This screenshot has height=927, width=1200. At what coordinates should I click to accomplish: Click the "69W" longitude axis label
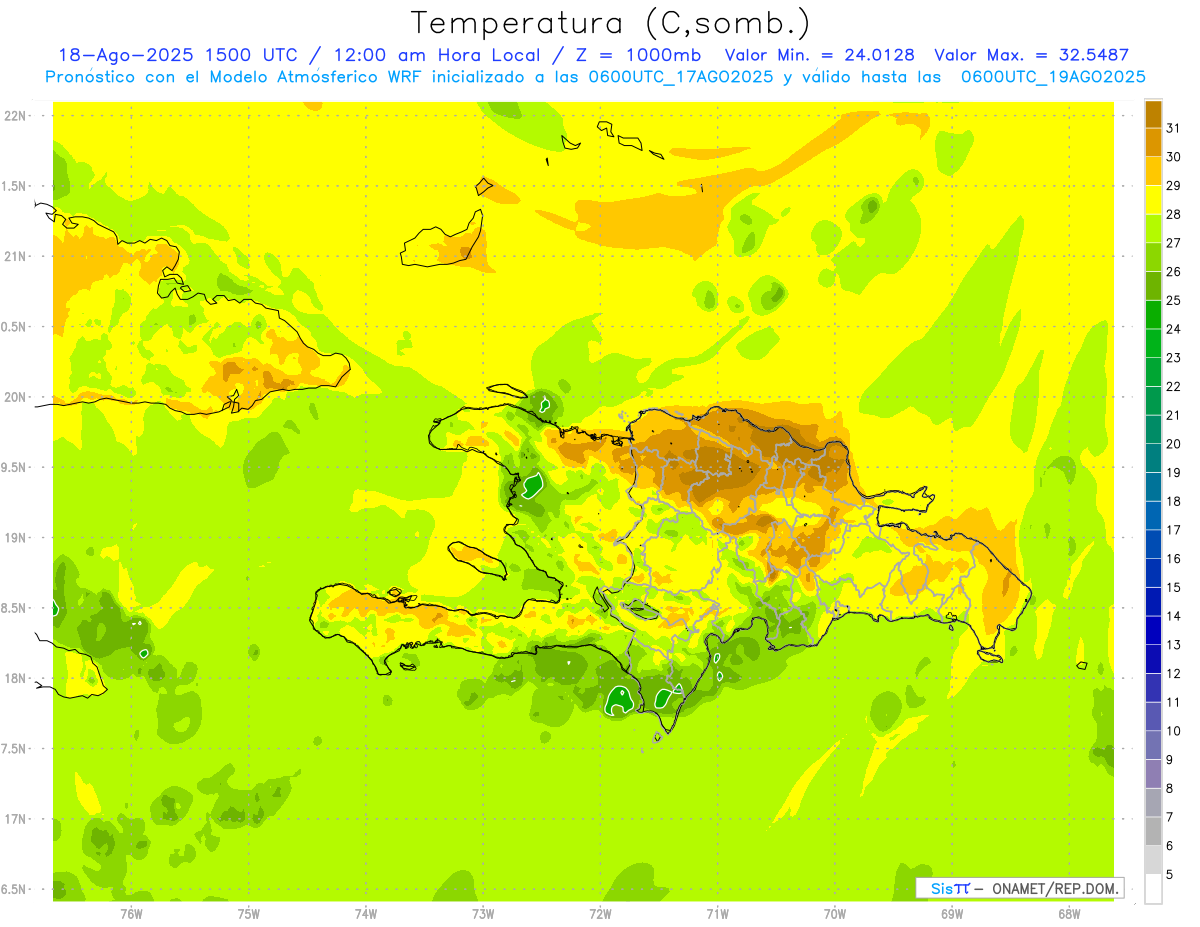[x=952, y=913]
